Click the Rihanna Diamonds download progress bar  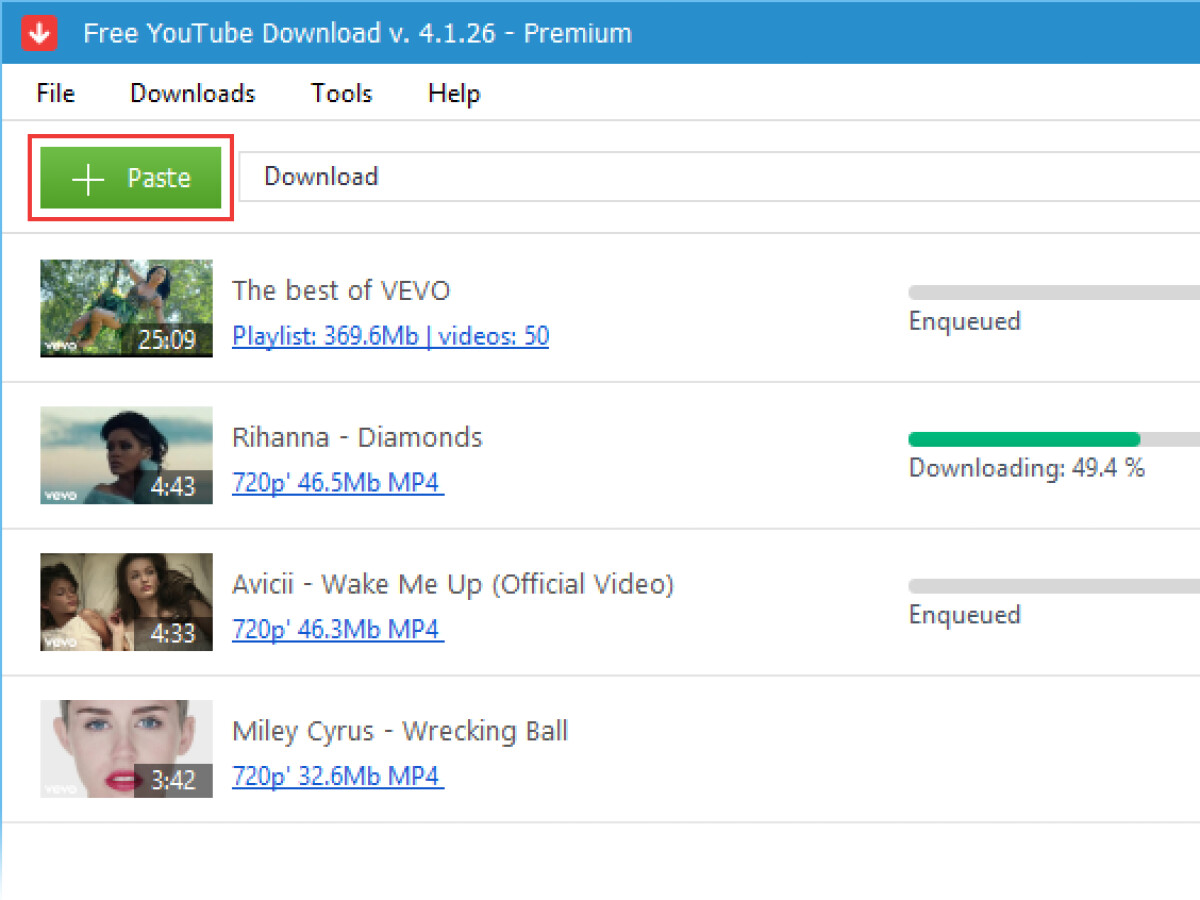tap(1054, 439)
